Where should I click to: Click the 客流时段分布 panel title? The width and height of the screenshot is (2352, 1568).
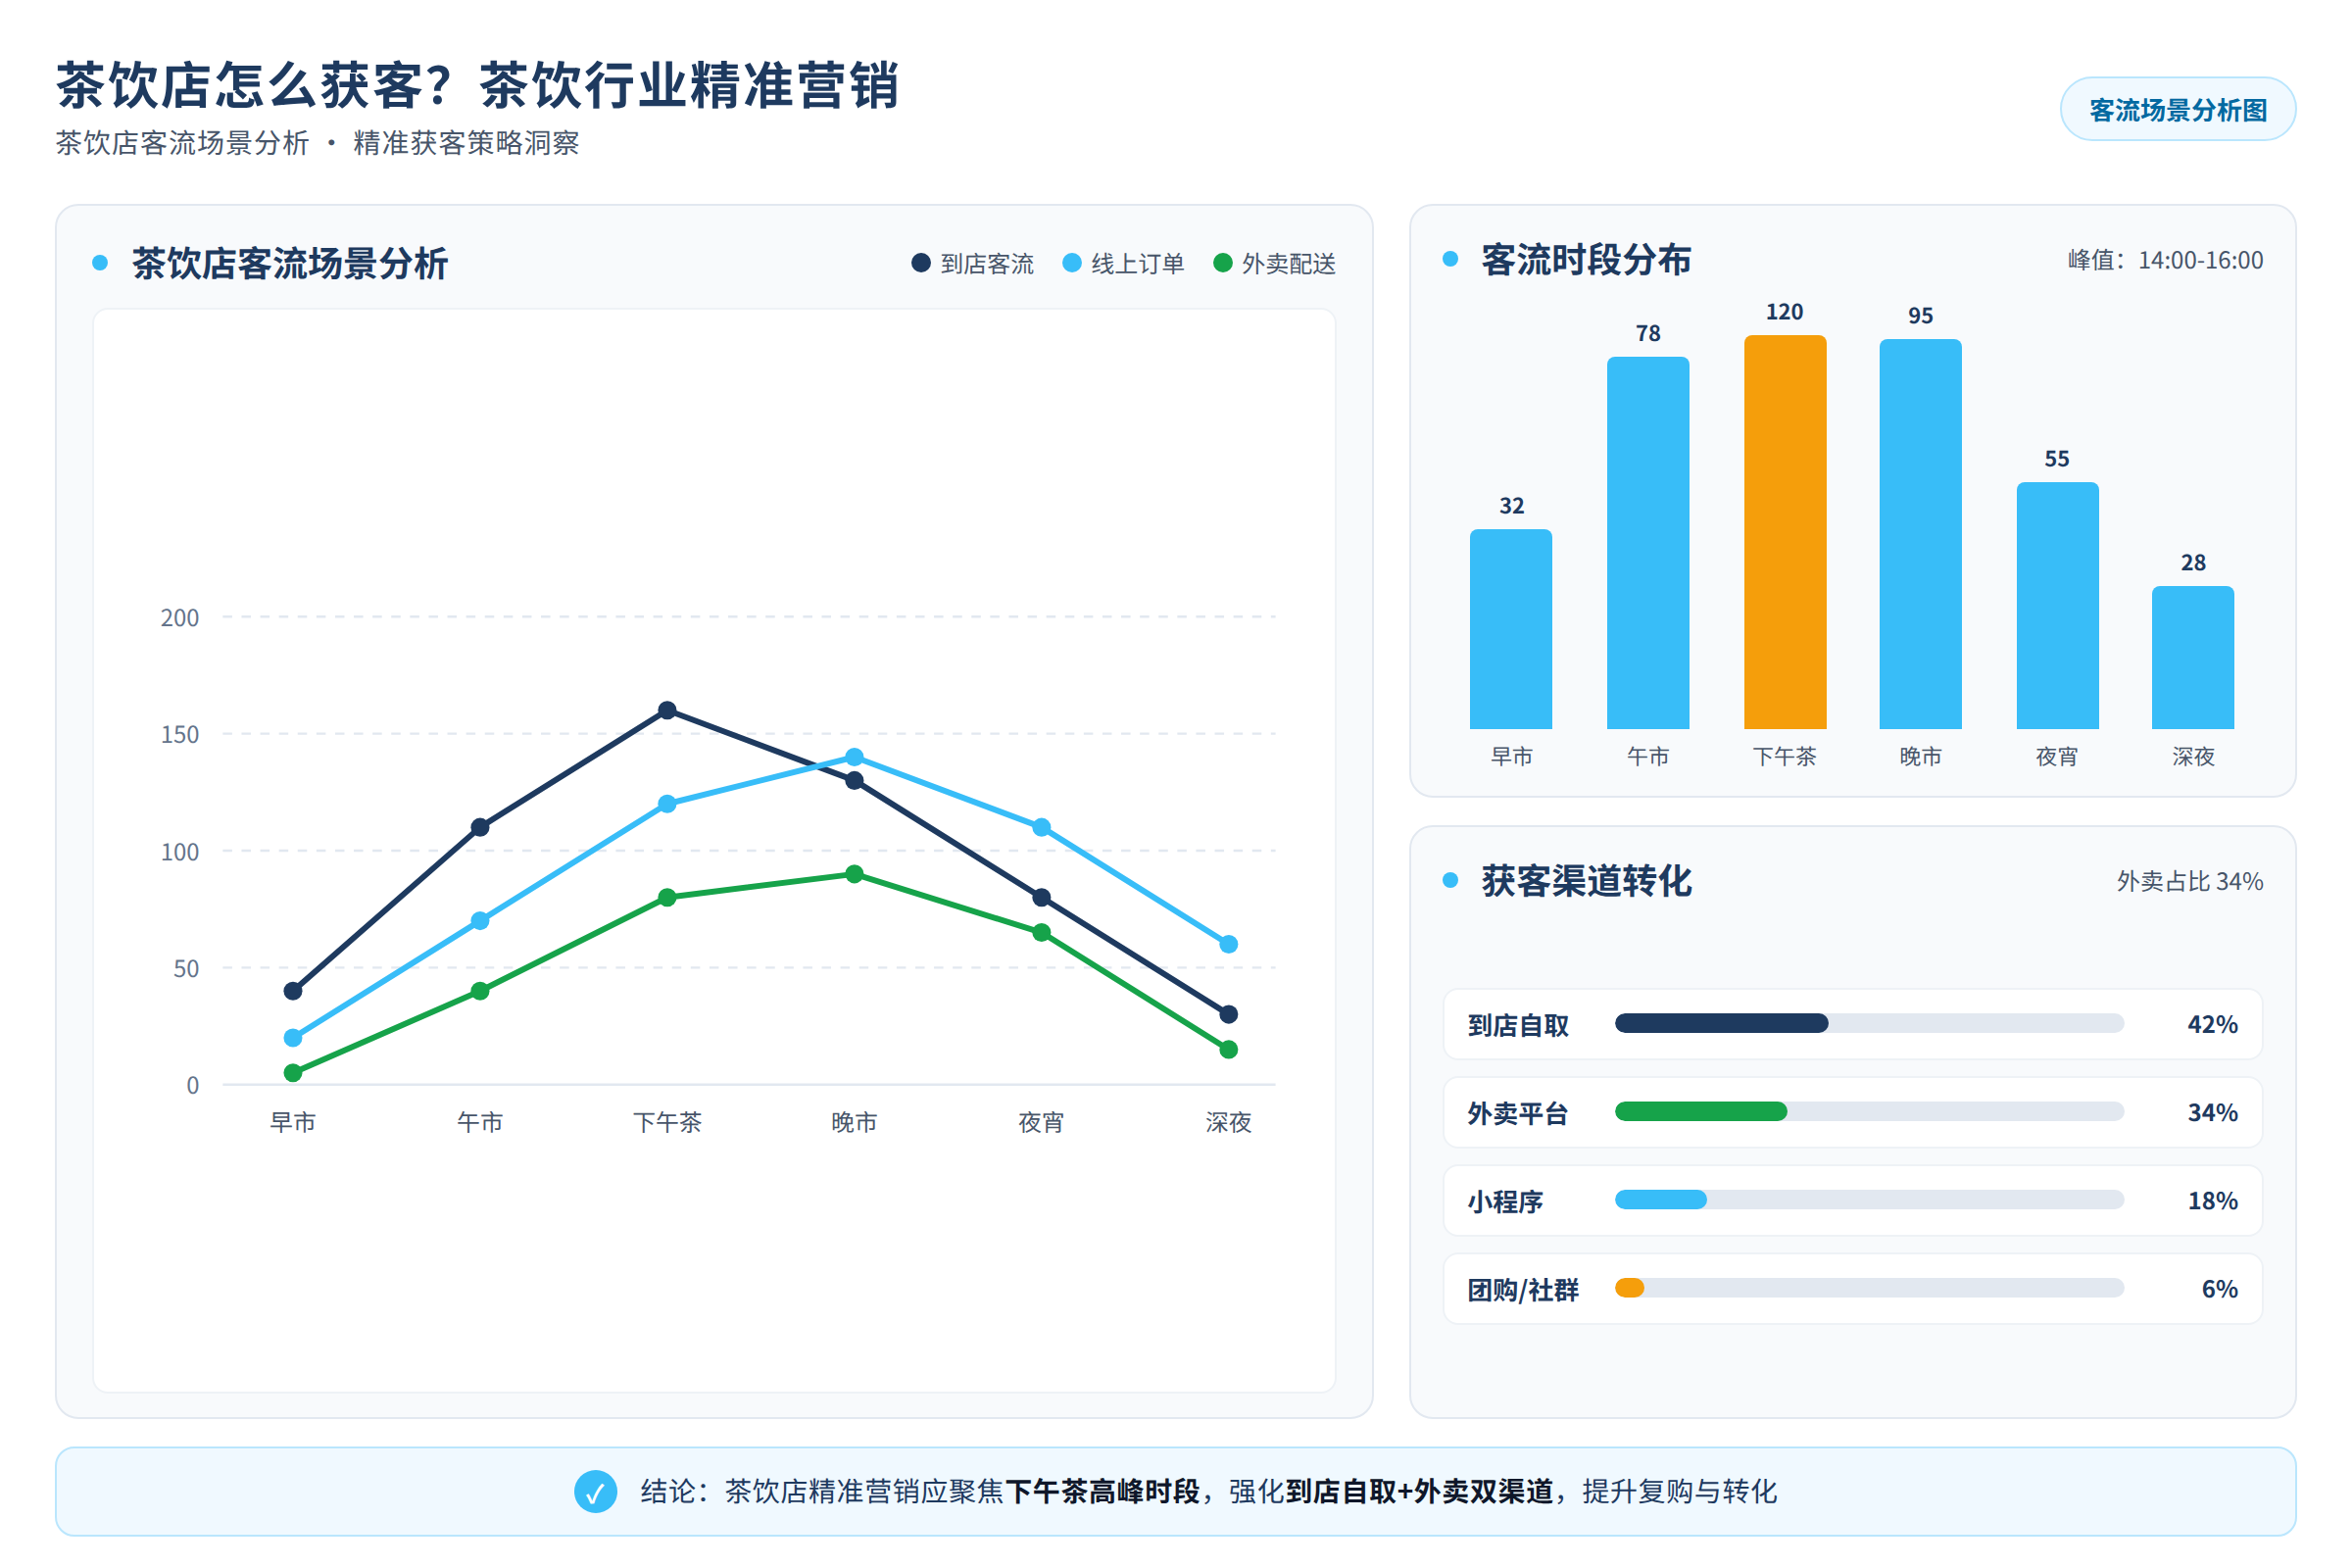[x=1586, y=260]
